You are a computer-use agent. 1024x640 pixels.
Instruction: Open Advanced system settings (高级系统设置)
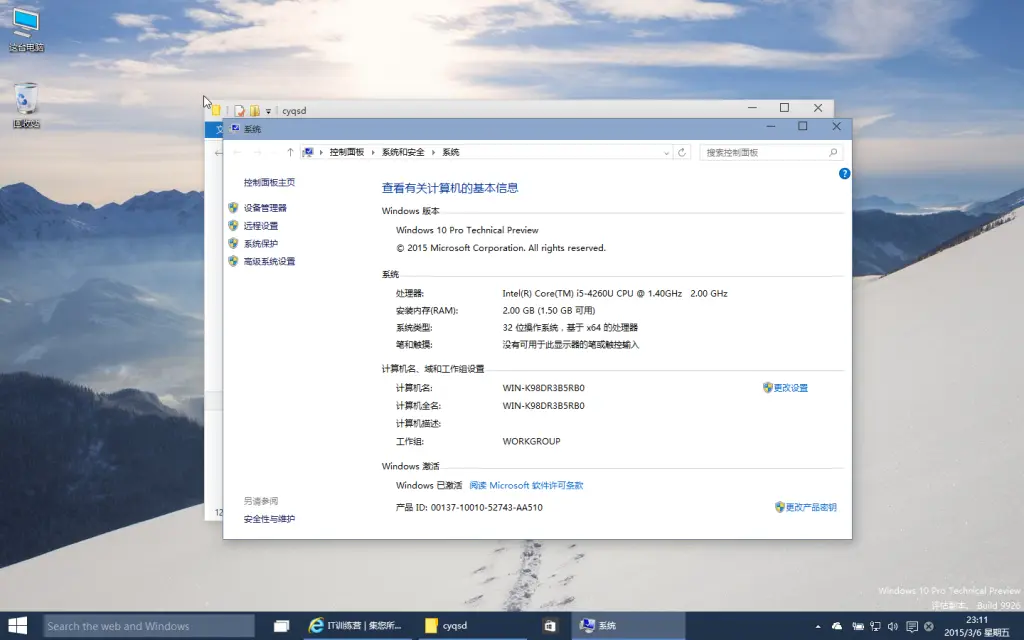pos(269,261)
